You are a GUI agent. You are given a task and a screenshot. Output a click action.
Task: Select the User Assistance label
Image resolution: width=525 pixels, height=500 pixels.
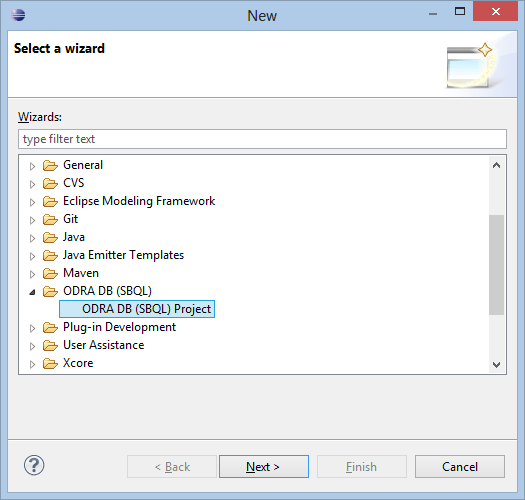click(104, 345)
